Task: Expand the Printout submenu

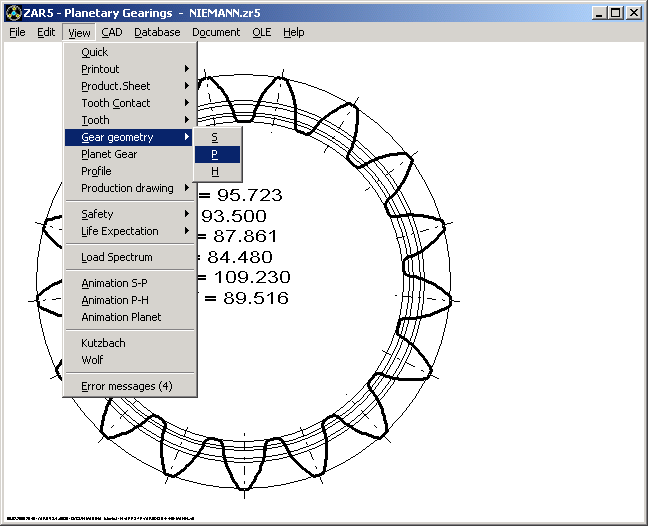Action: point(100,69)
